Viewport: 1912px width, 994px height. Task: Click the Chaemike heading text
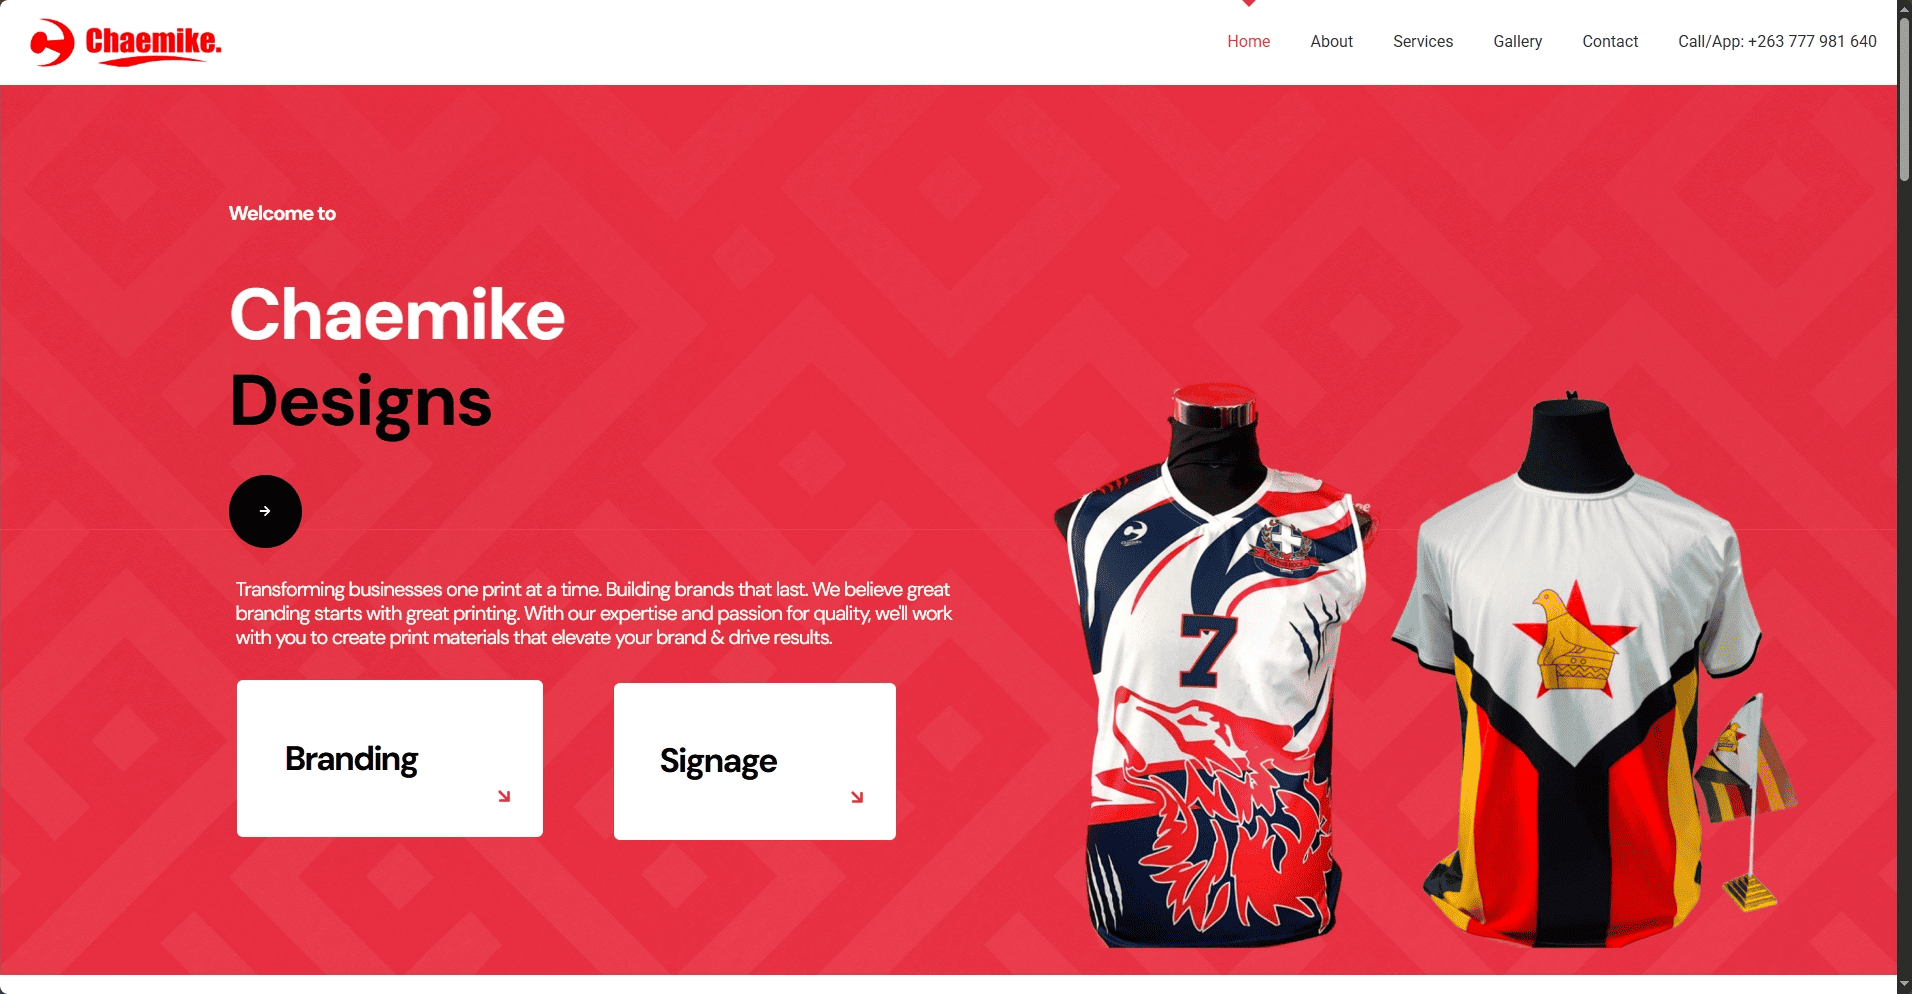[397, 314]
